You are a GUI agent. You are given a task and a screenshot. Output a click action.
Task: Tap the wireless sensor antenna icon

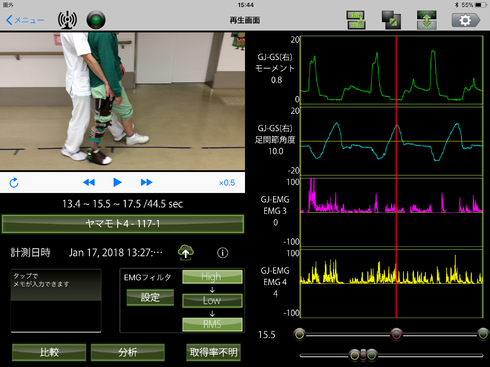67,20
